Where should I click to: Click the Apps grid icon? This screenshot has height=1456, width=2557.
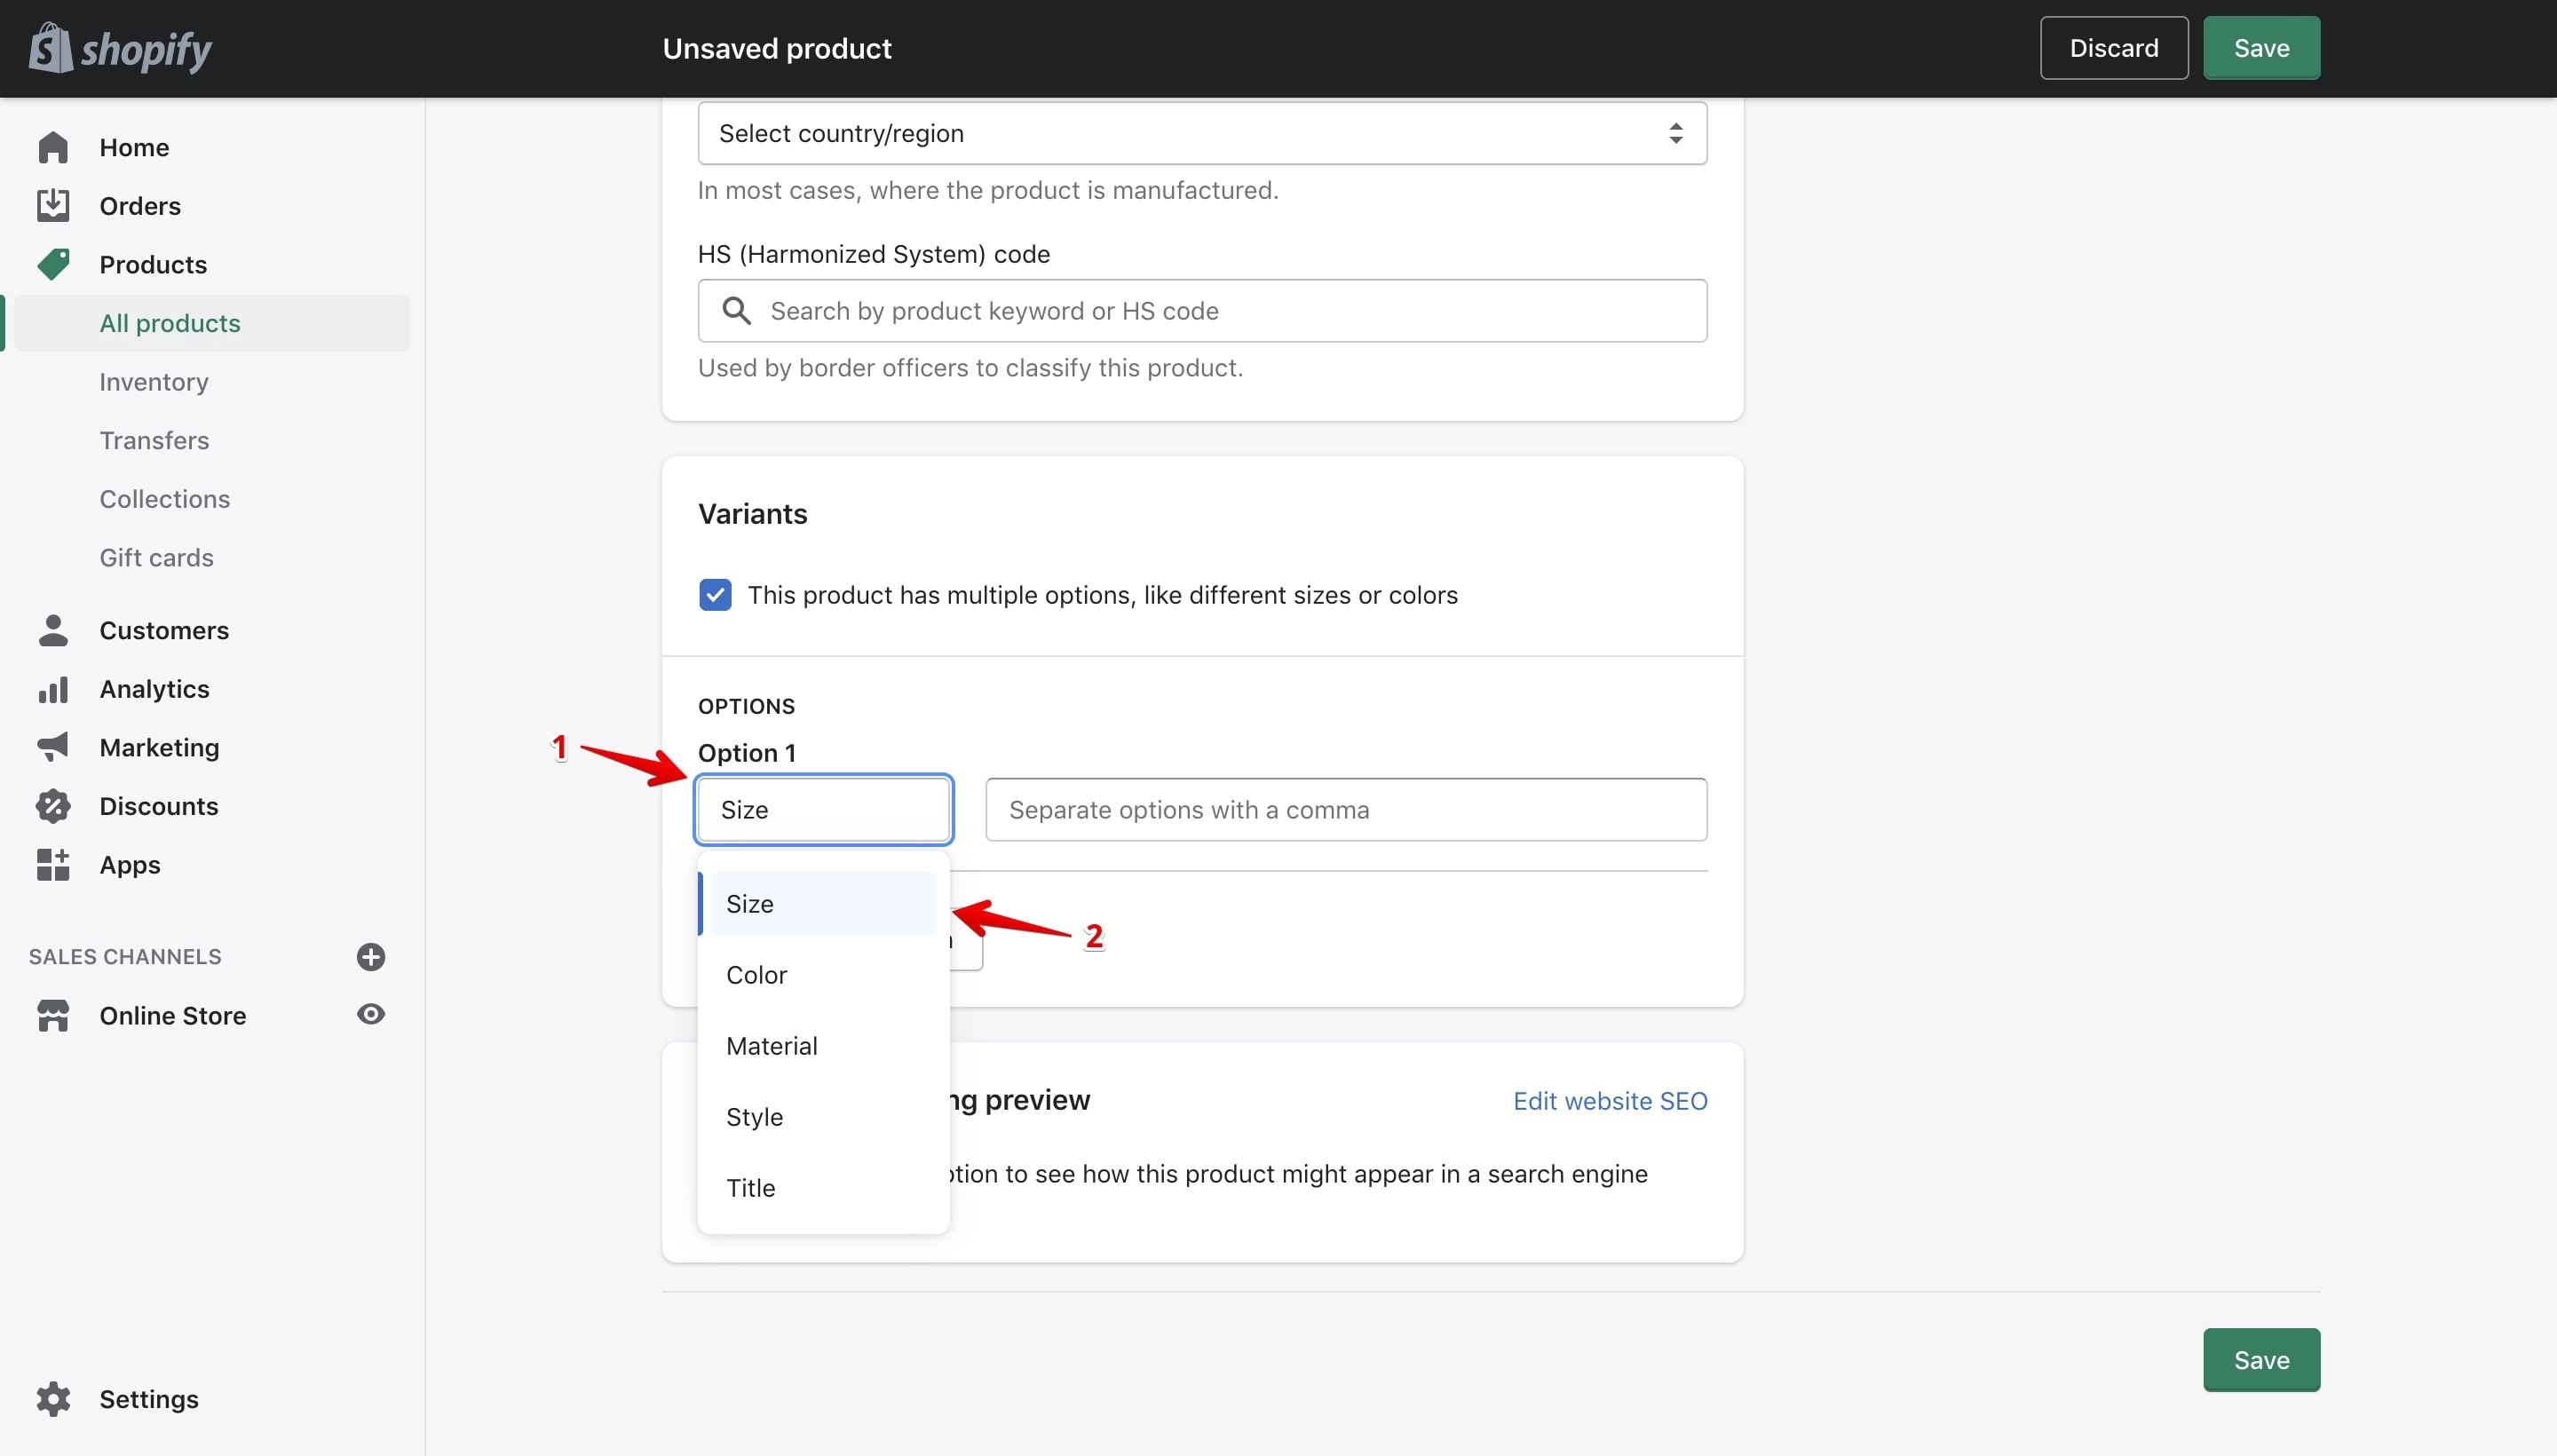(x=53, y=864)
